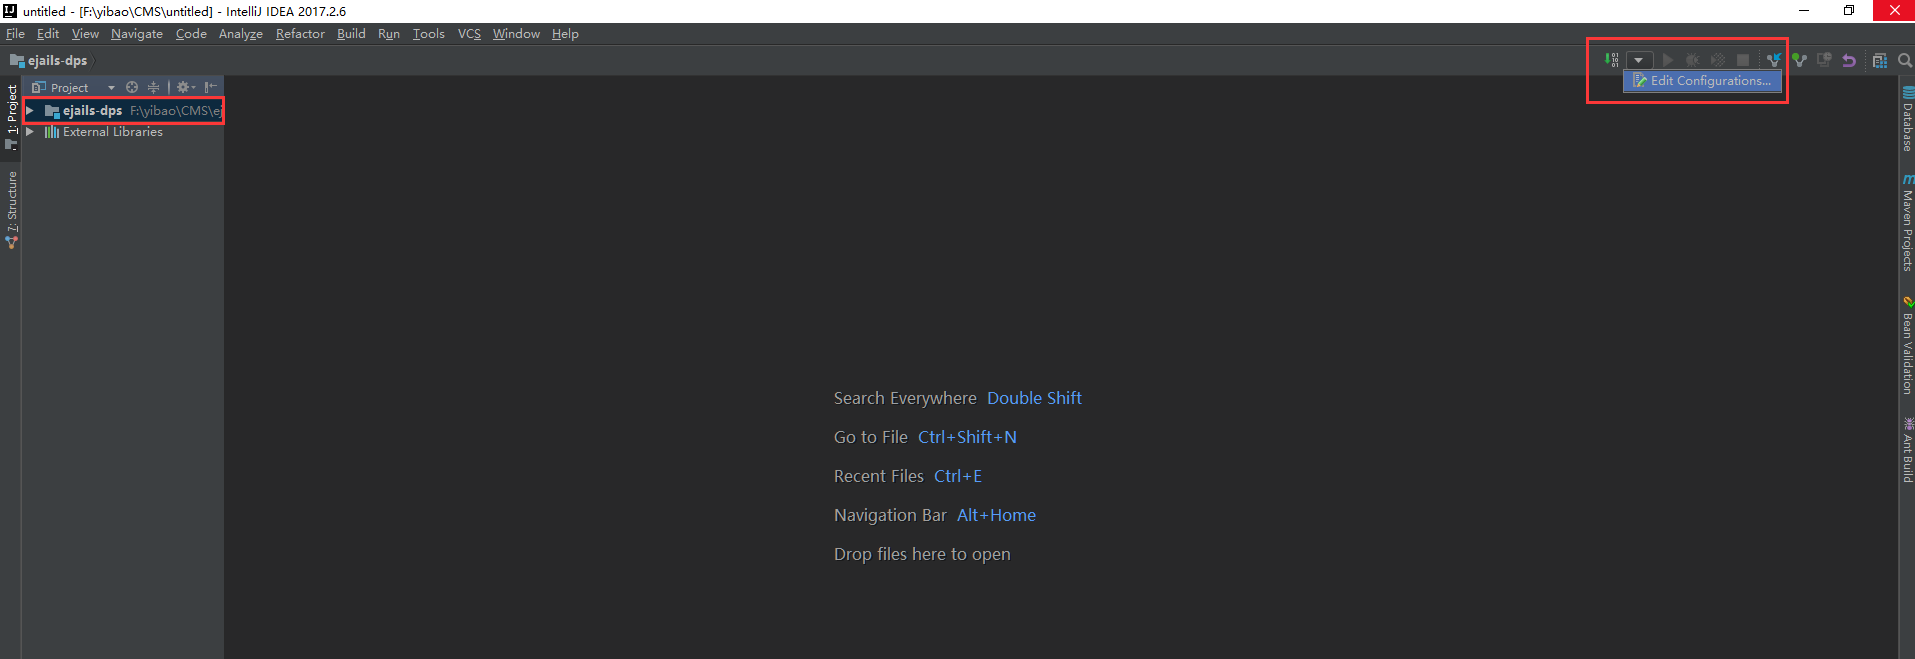Select Edit Configurations from the dropdown

click(1702, 81)
